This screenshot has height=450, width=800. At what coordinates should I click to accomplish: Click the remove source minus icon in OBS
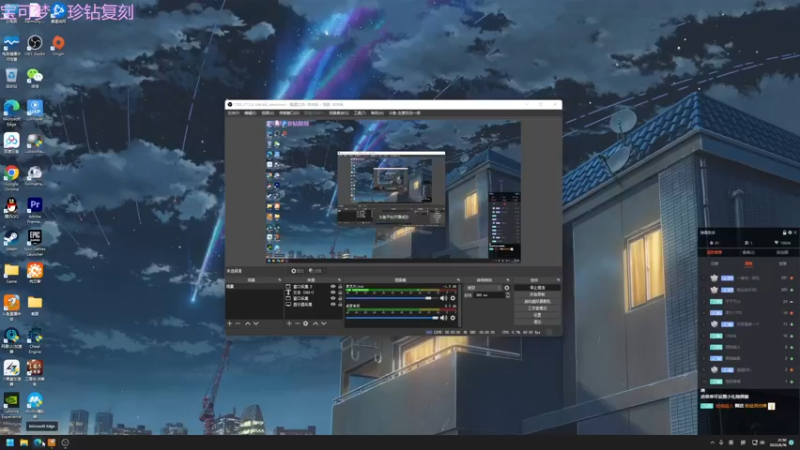pos(297,323)
